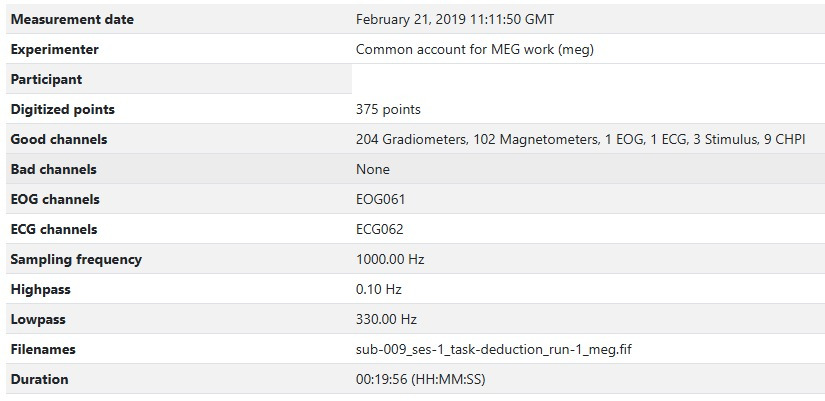Viewport: 825px width, 401px height.
Task: Select the 204 Gradiometers channel list text
Action: coord(580,139)
